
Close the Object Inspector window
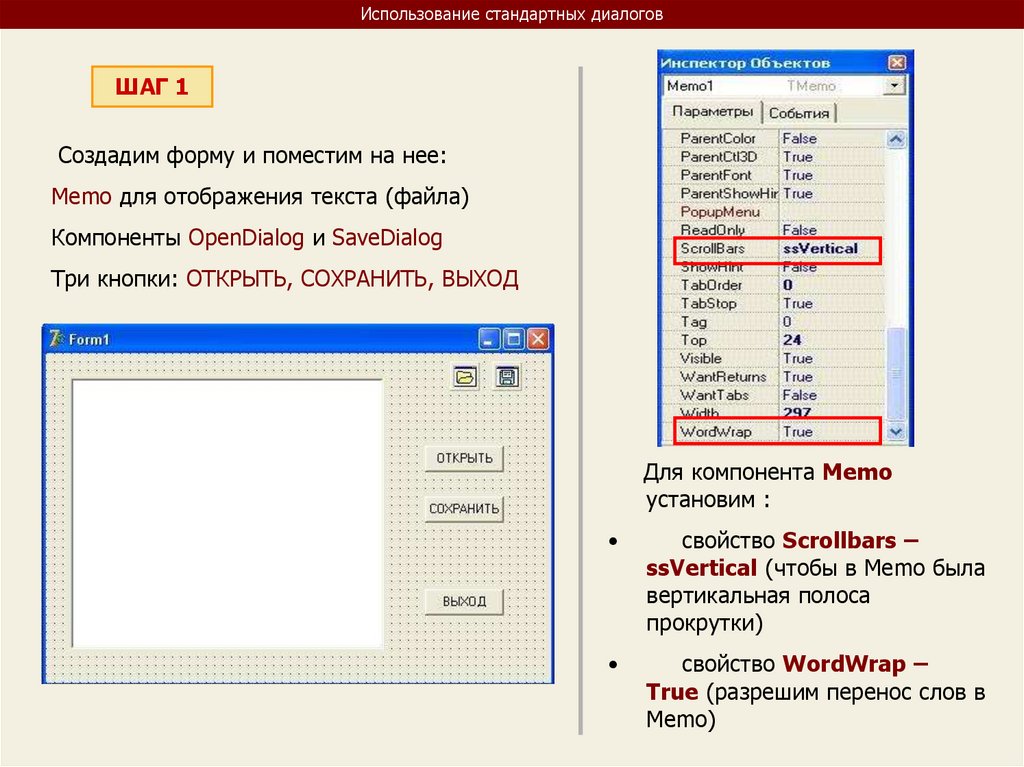pyautogui.click(x=897, y=63)
